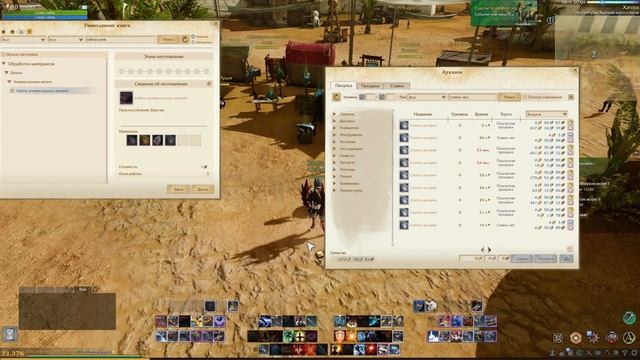The width and height of the screenshot is (640, 360).
Task: Click the Поиск button in the auction window
Action: 509,97
